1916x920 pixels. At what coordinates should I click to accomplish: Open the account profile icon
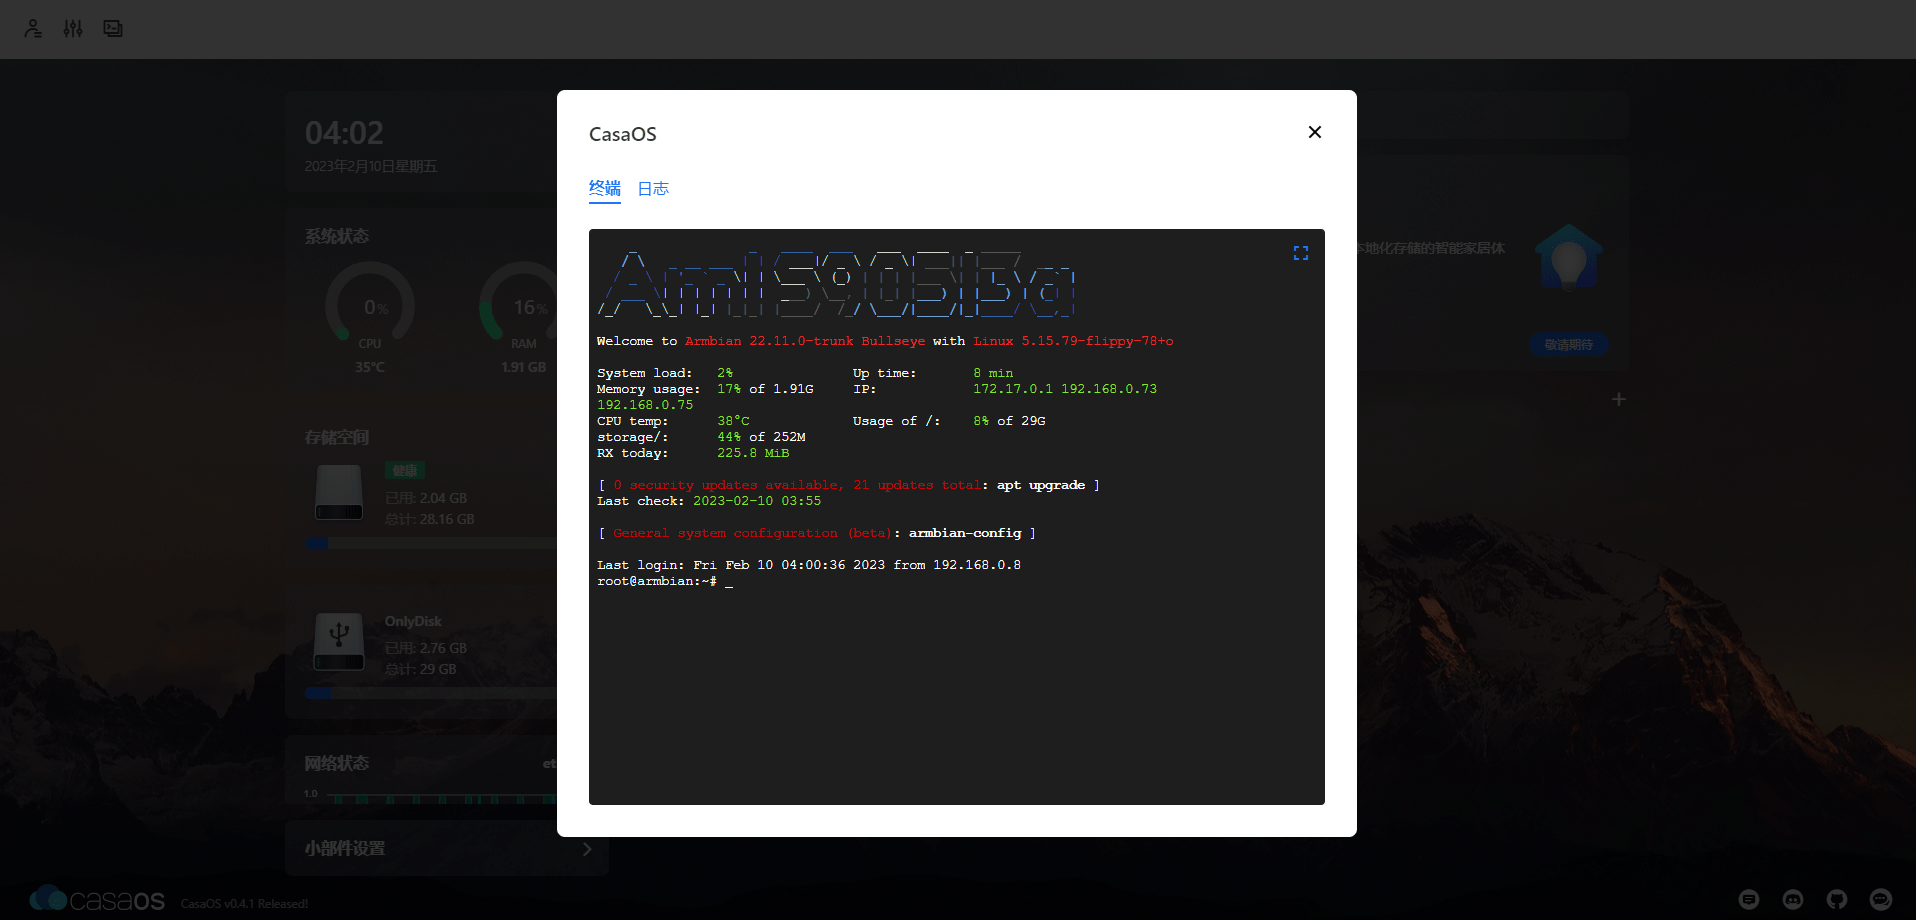tap(33, 29)
